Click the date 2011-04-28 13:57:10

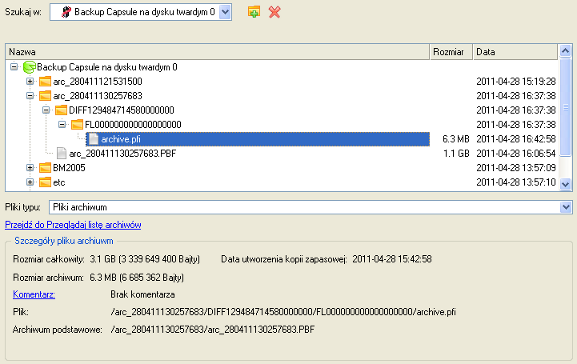point(516,182)
